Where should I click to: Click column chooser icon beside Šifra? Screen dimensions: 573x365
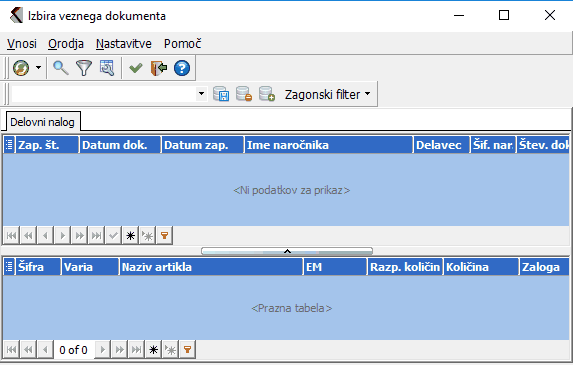pos(9,267)
